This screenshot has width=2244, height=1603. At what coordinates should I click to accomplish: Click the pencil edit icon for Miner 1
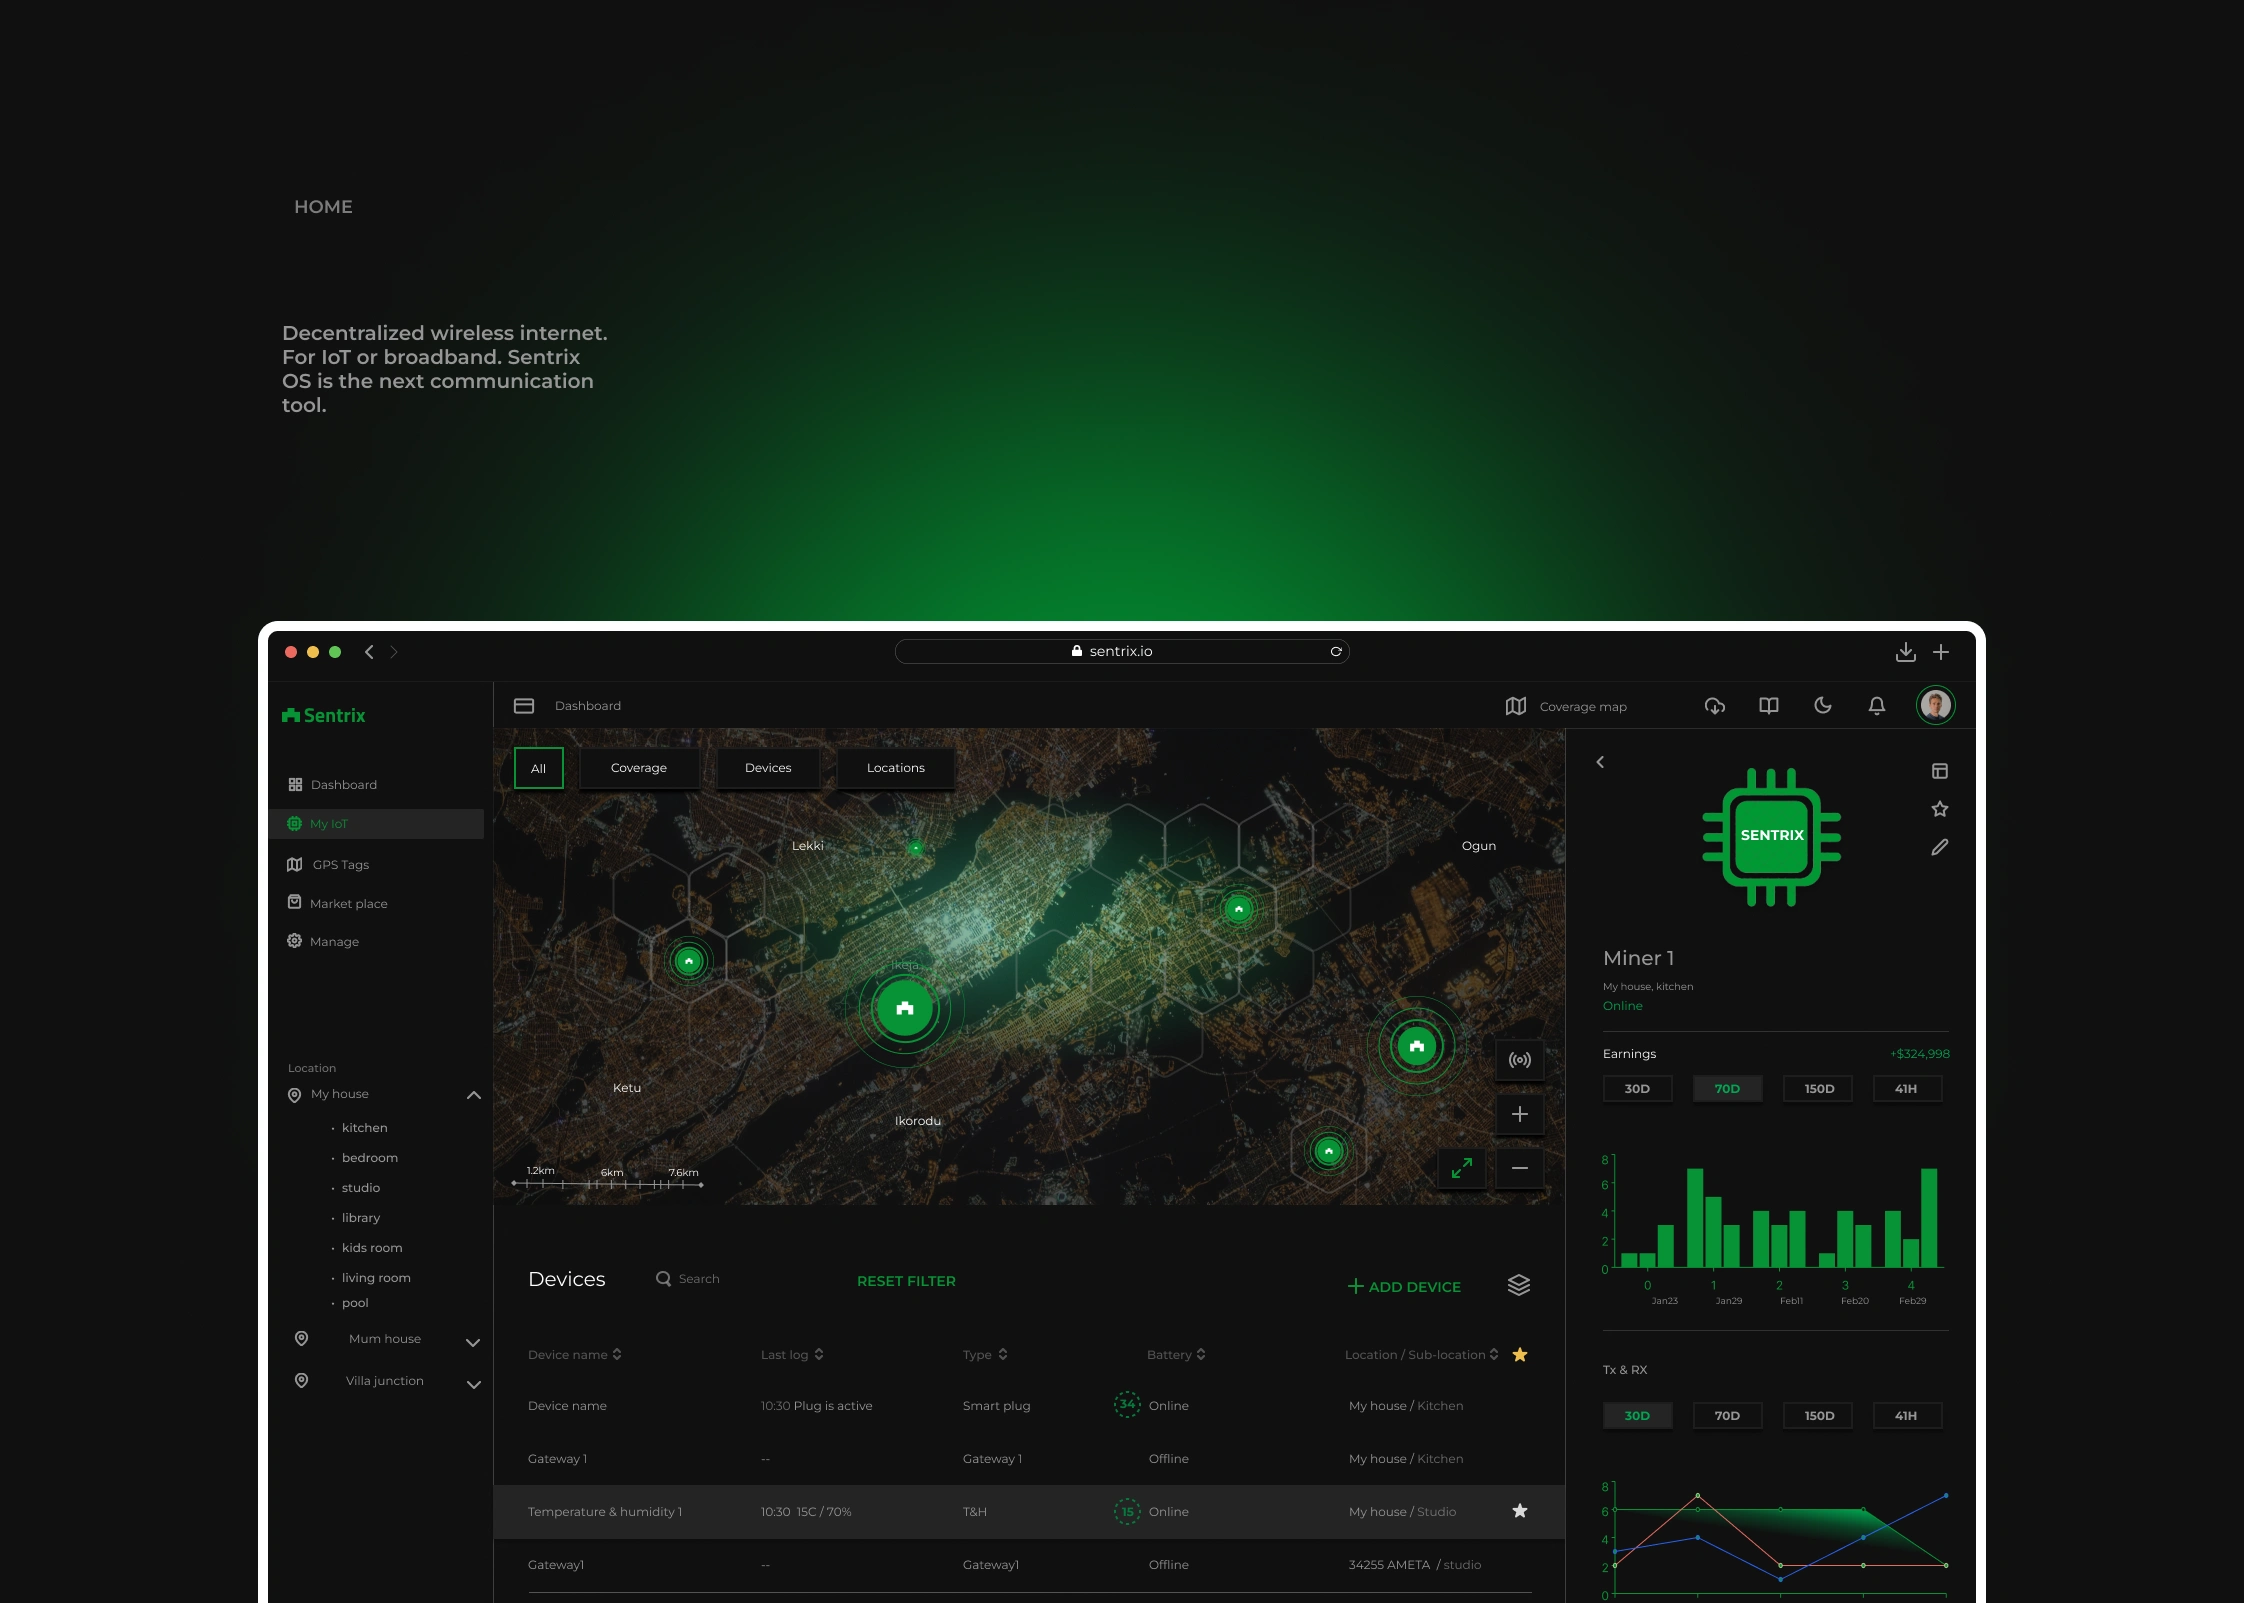[x=1939, y=848]
